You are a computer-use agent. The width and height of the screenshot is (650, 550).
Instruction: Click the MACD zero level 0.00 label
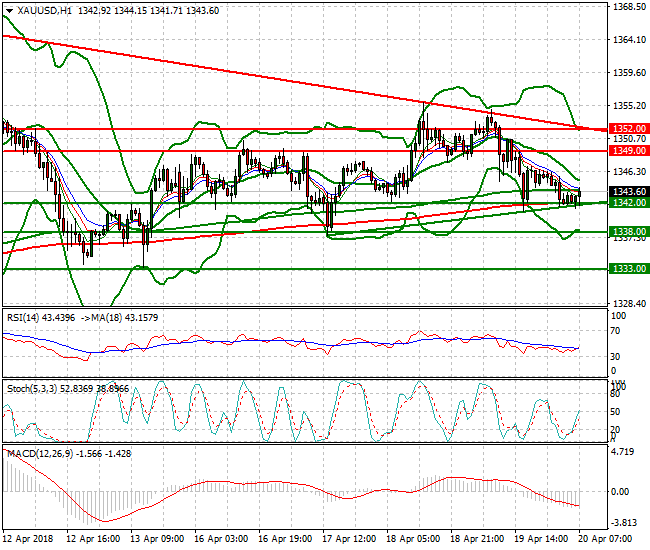[621, 492]
